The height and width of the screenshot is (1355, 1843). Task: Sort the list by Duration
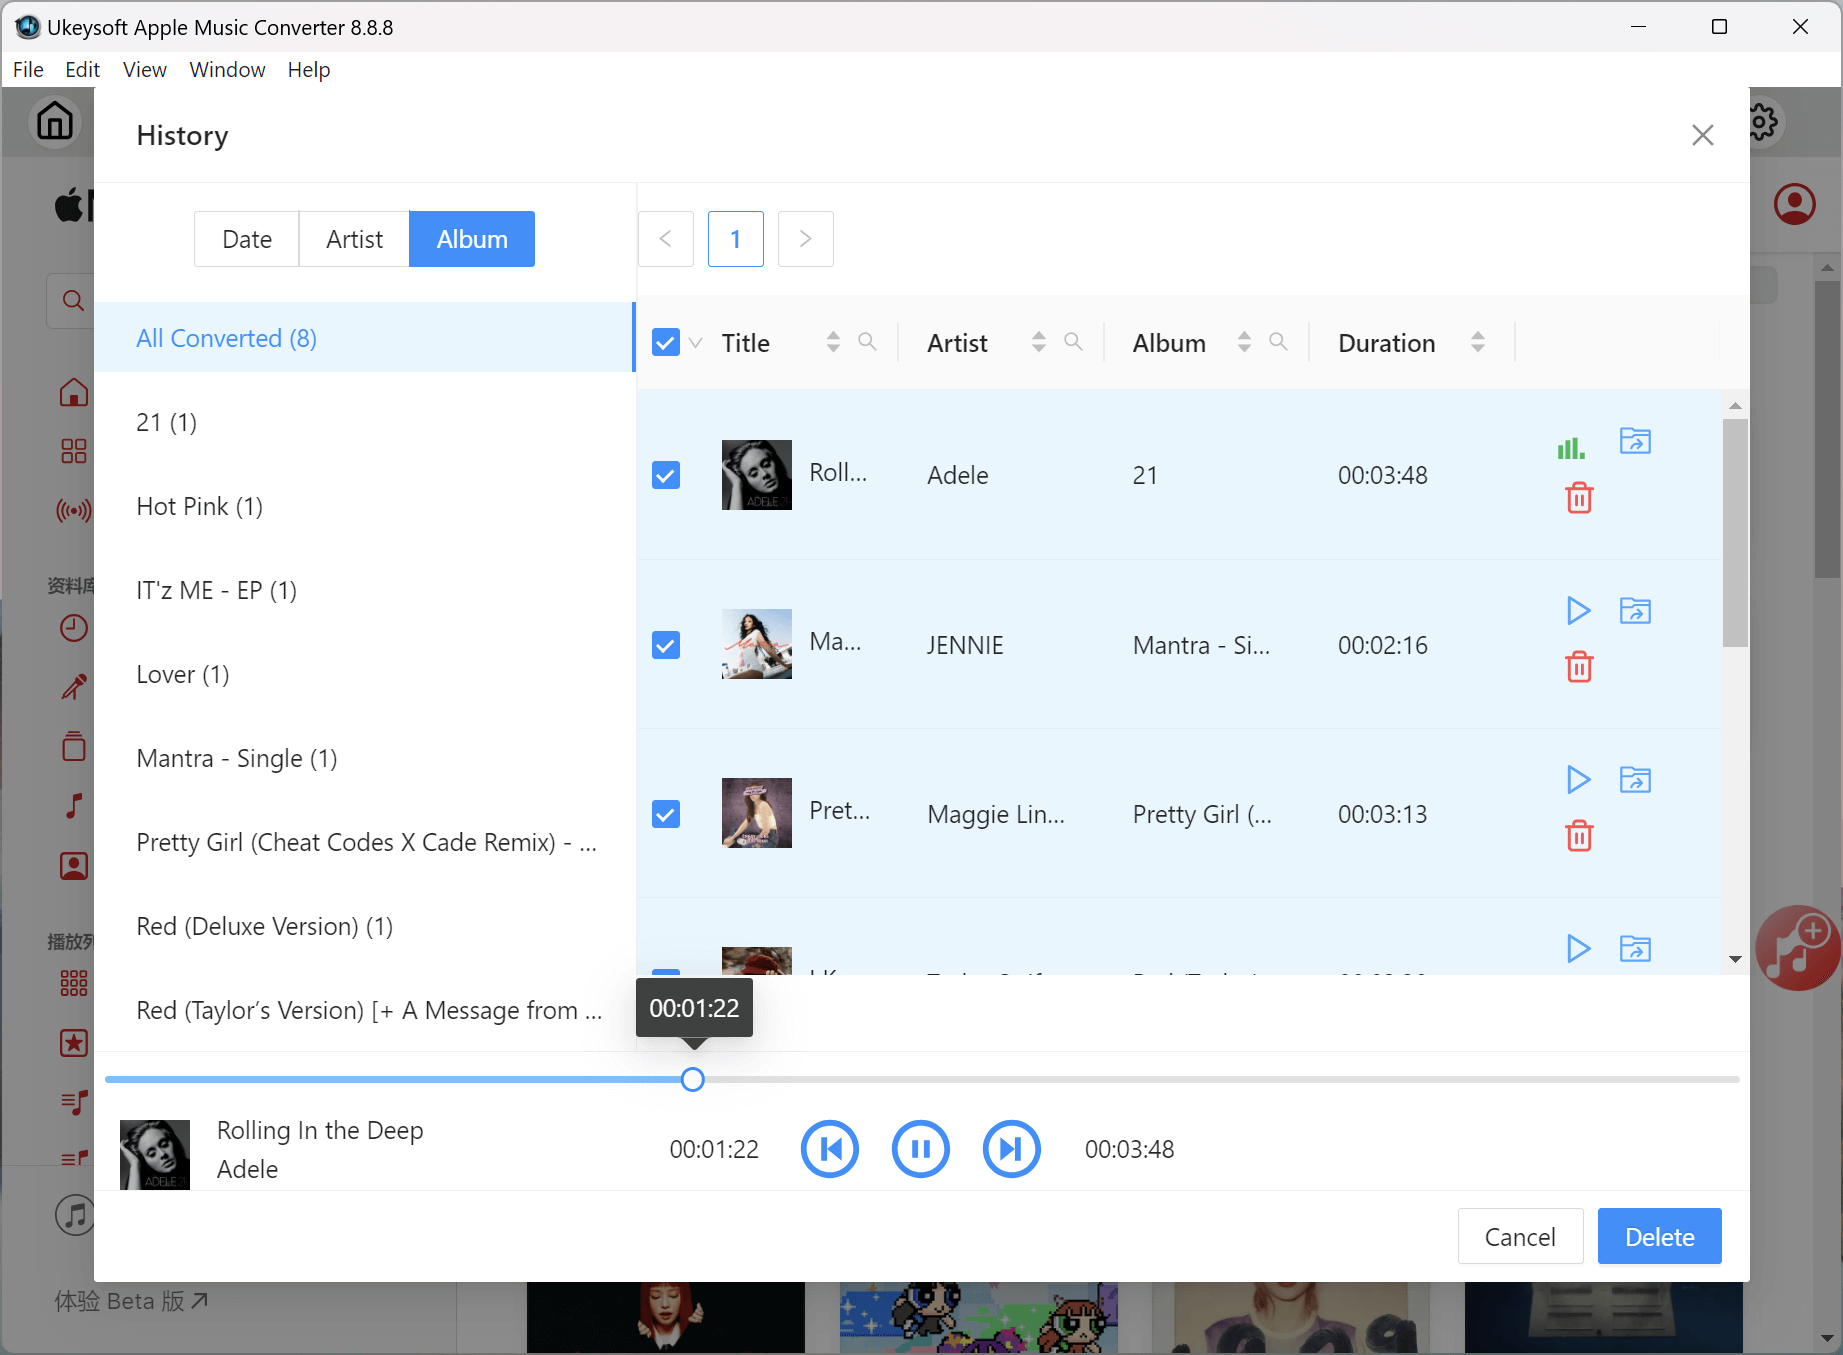coord(1477,343)
